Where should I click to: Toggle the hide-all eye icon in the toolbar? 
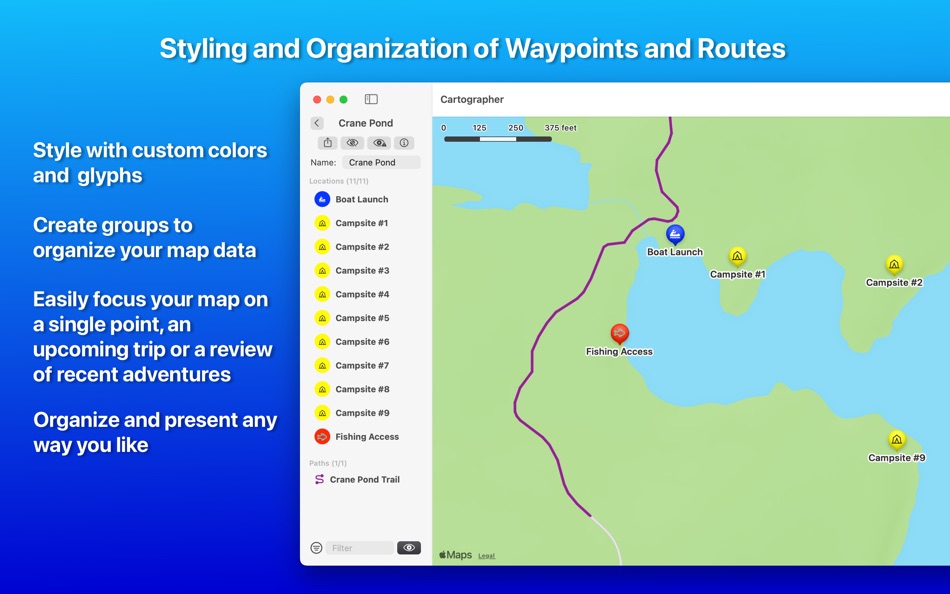pyautogui.click(x=353, y=143)
